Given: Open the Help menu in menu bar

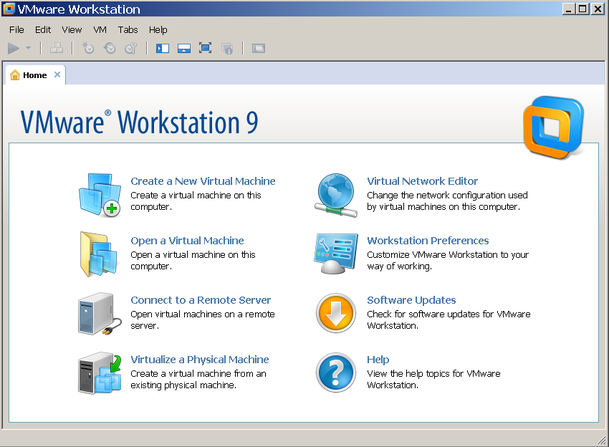Looking at the screenshot, I should coord(158,30).
